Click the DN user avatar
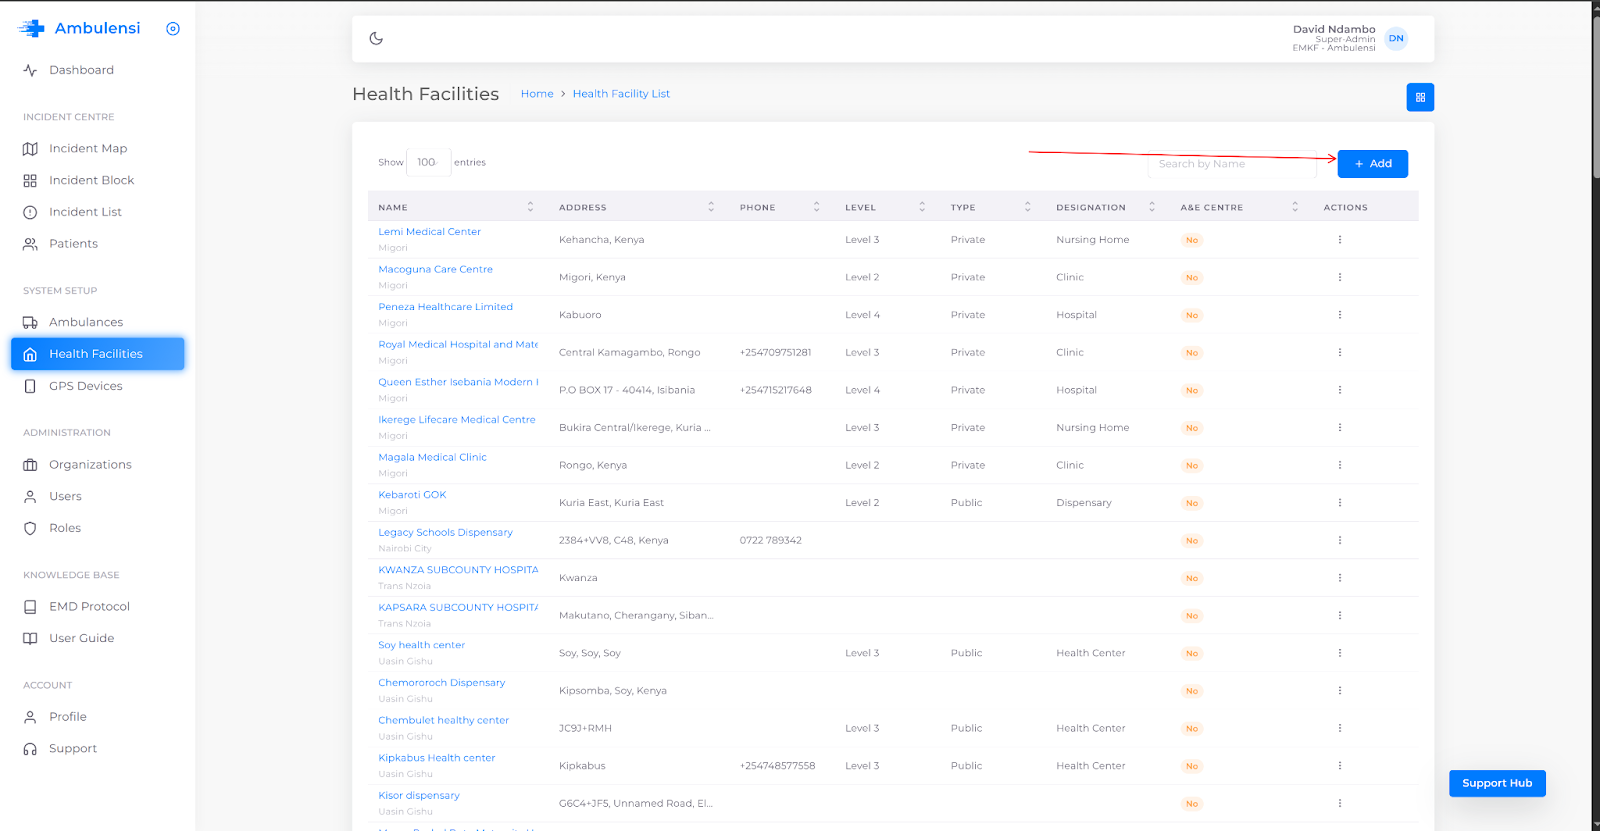This screenshot has width=1600, height=831. point(1396,39)
